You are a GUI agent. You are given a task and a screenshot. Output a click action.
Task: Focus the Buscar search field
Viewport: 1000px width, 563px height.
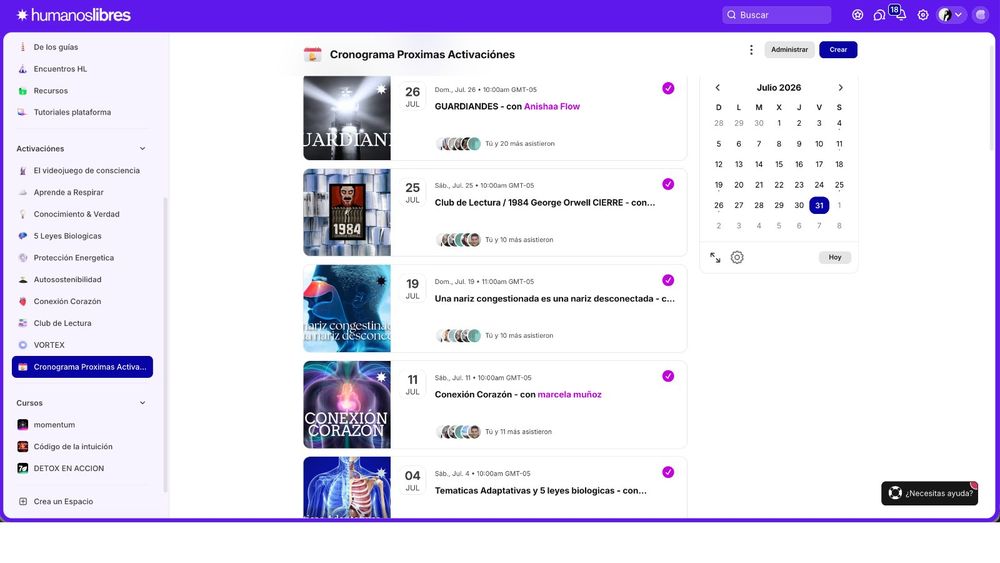point(776,15)
